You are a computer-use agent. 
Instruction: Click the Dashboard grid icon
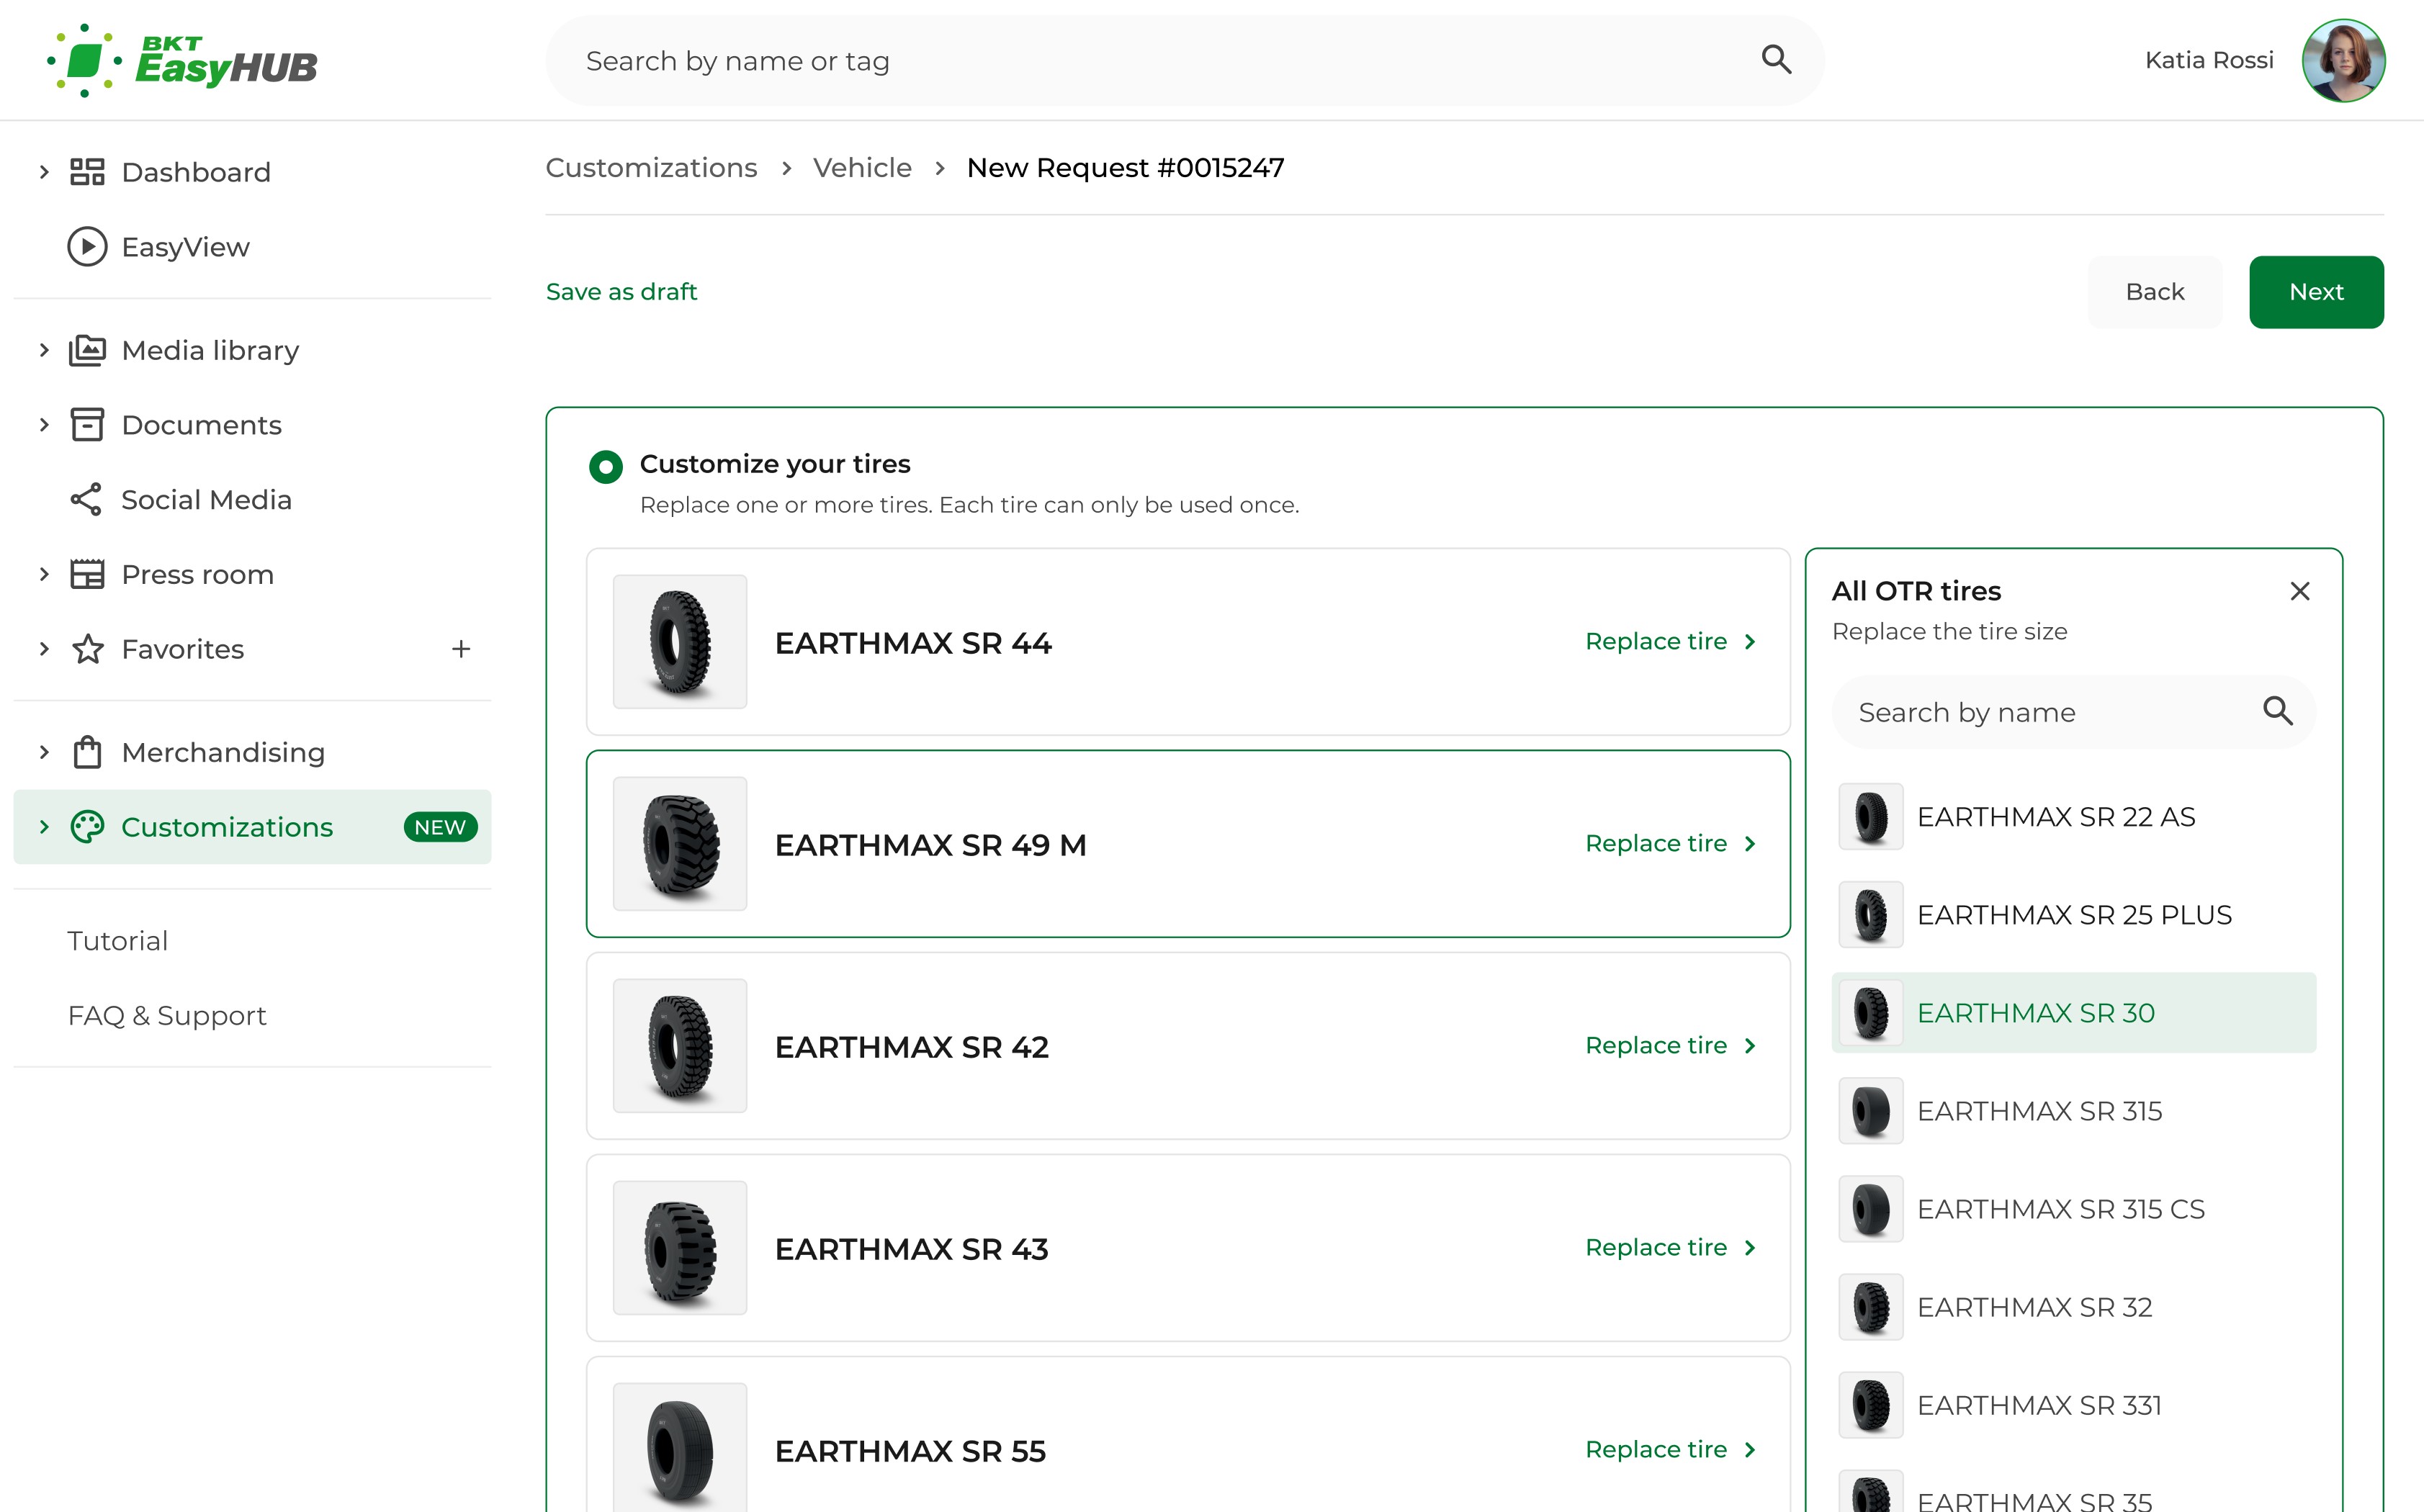pos(87,172)
